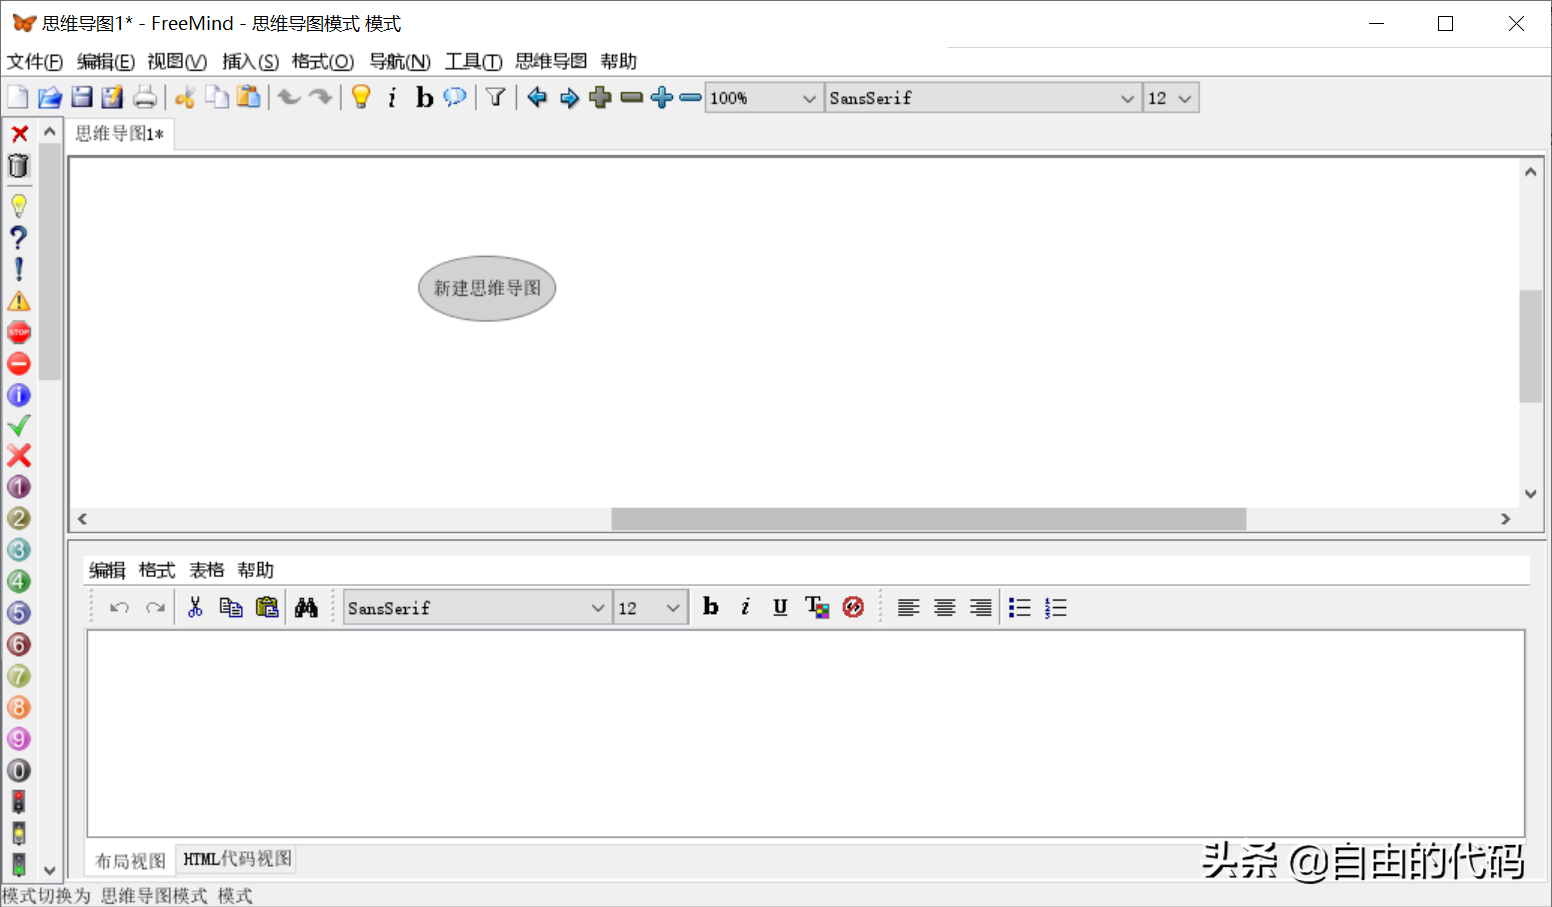Viewport: 1552px width, 907px height.
Task: Redo the action in main toolbar
Action: [321, 97]
